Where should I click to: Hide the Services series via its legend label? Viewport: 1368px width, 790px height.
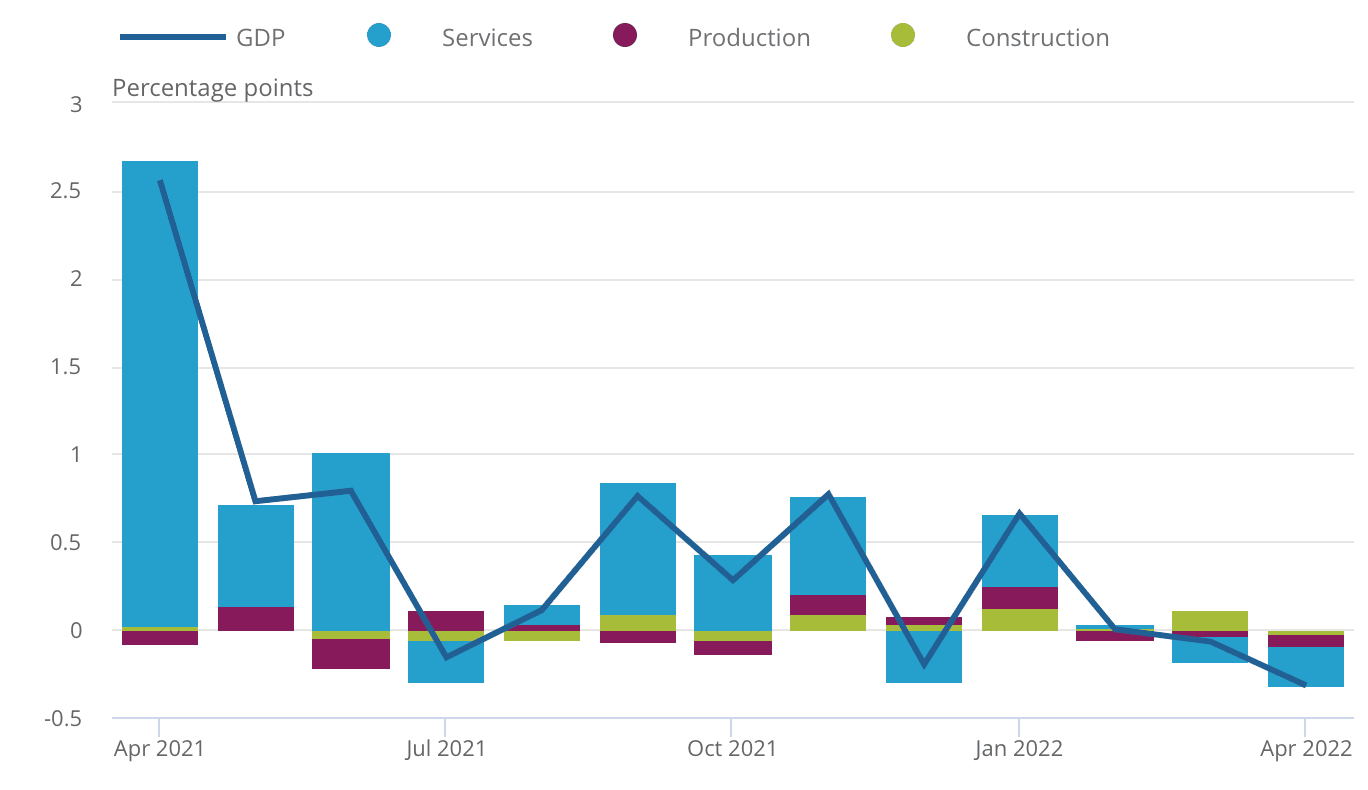(x=487, y=38)
